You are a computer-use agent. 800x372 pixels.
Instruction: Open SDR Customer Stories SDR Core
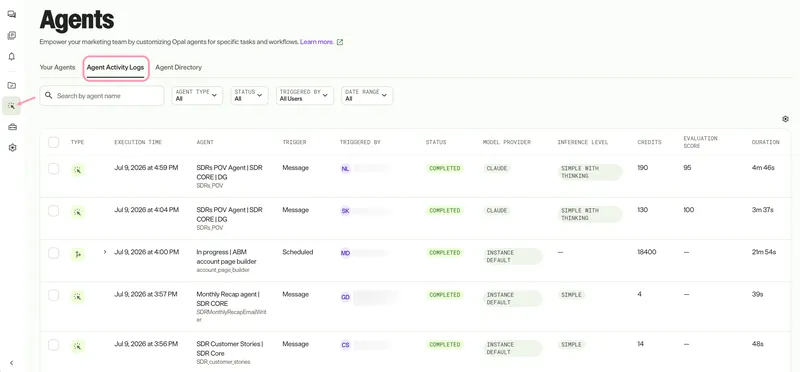pos(230,349)
